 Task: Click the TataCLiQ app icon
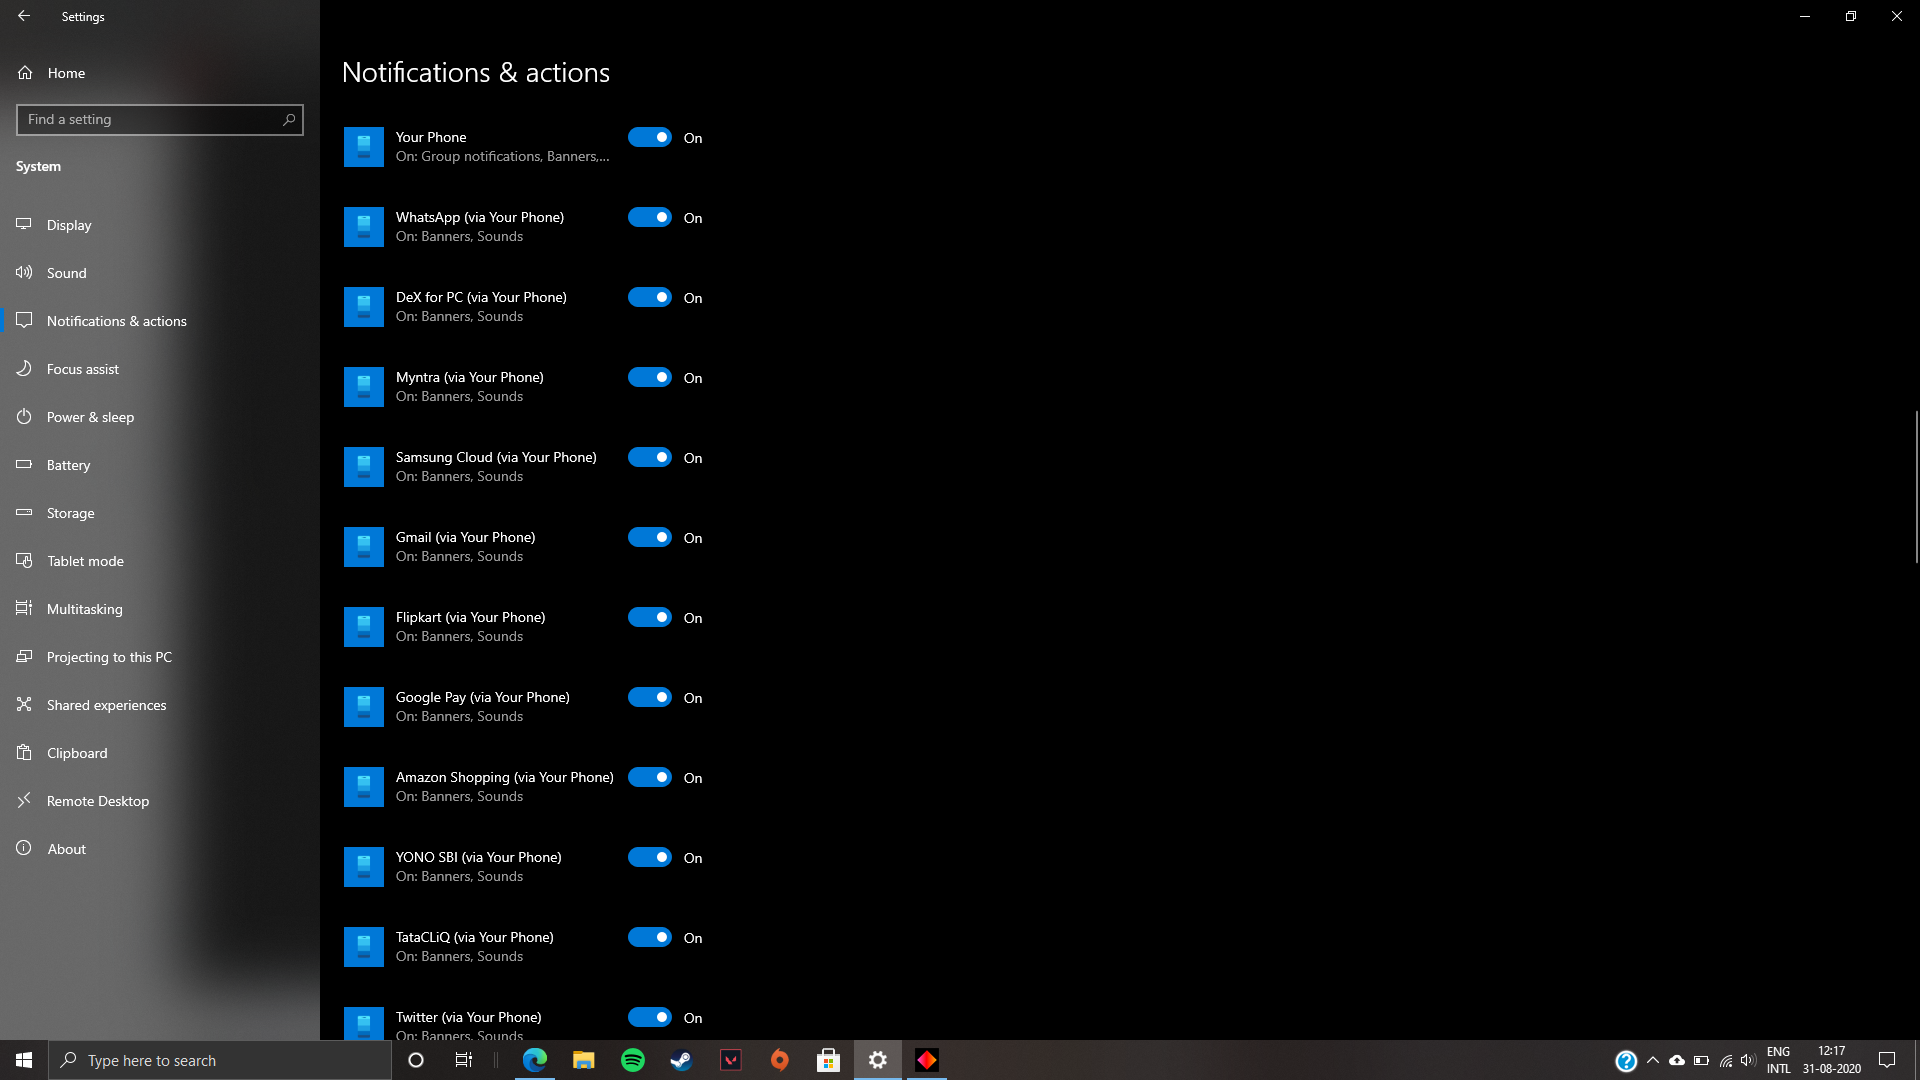tap(364, 947)
